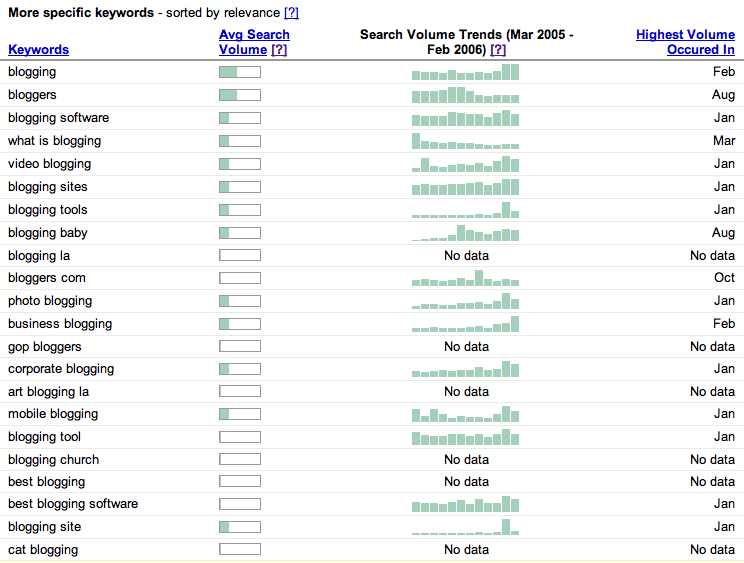744x563 pixels.
Task: Click the trend chart for 'best blogging software'
Action: pos(465,504)
